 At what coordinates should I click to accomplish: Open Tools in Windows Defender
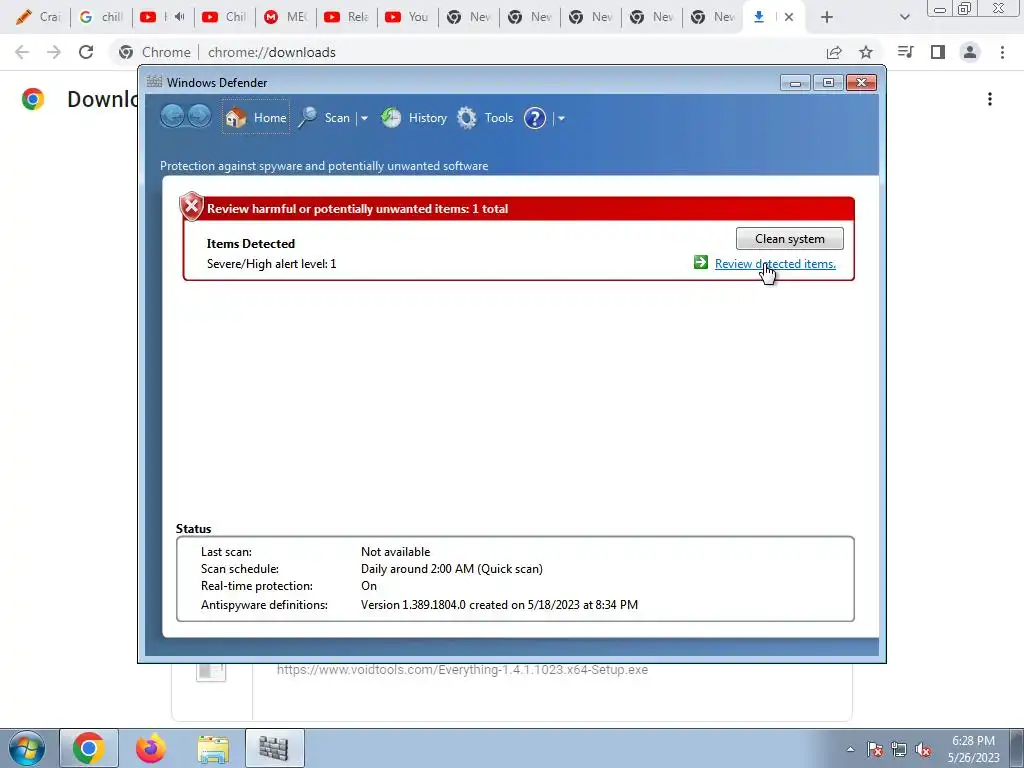[x=485, y=118]
